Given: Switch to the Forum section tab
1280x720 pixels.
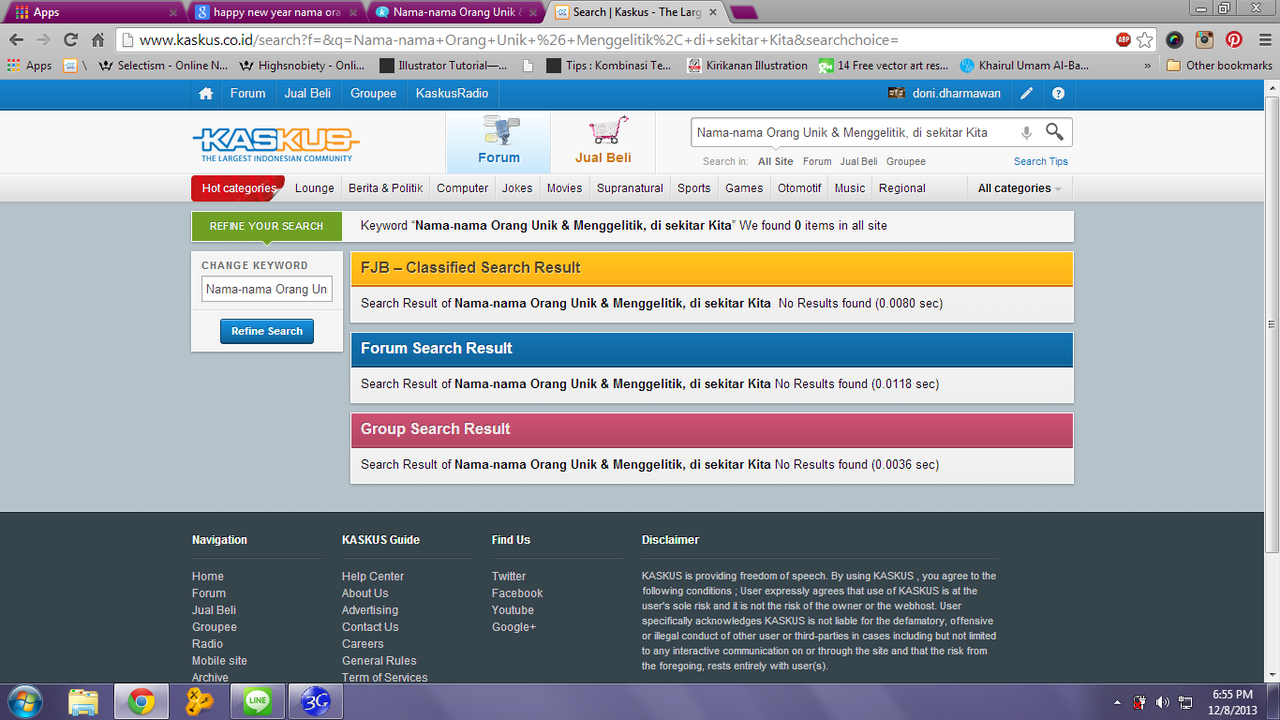Looking at the screenshot, I should pos(498,142).
